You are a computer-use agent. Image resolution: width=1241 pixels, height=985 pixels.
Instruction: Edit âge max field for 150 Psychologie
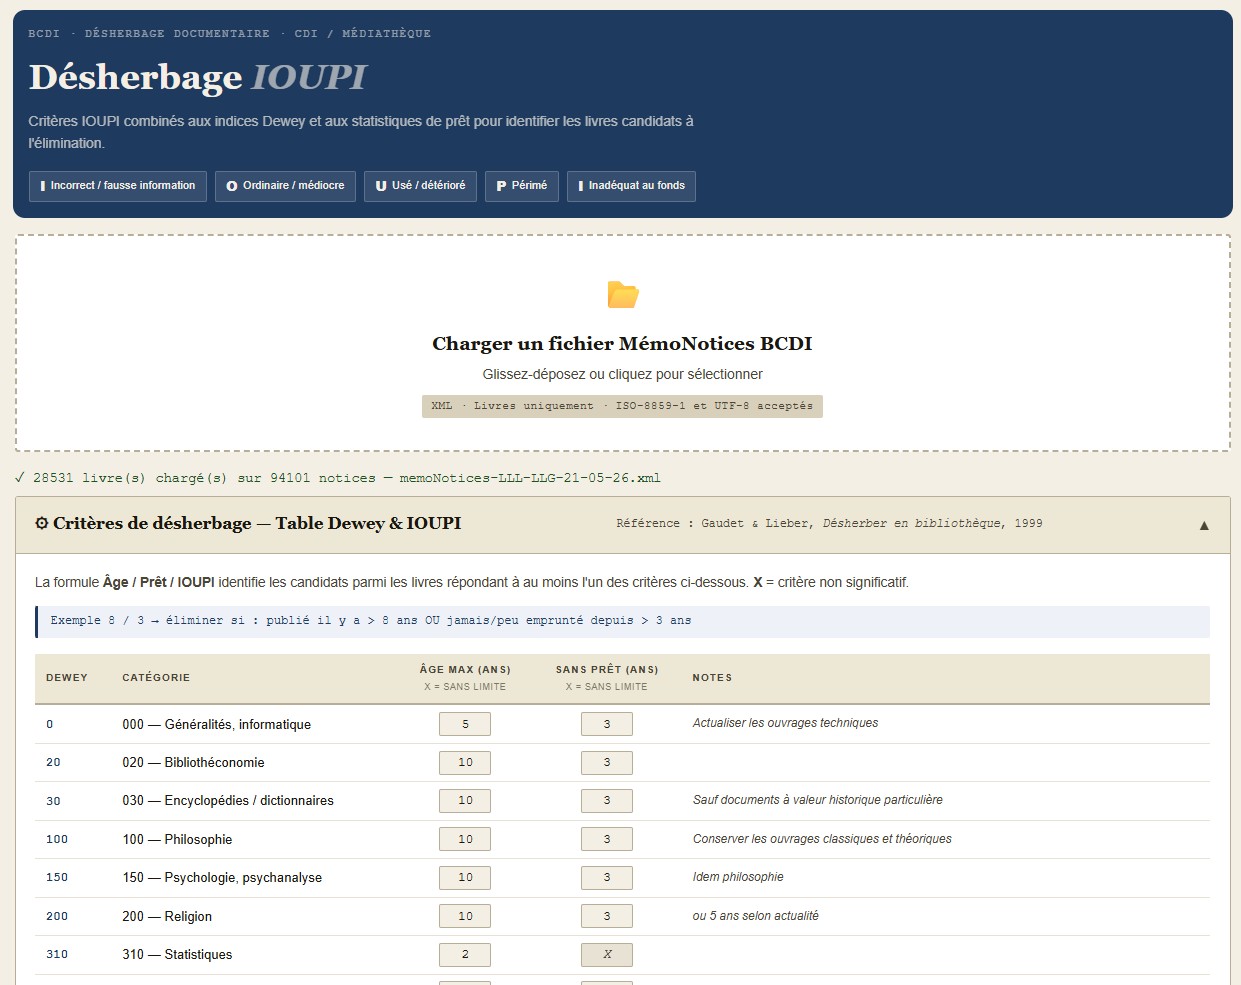pos(465,878)
